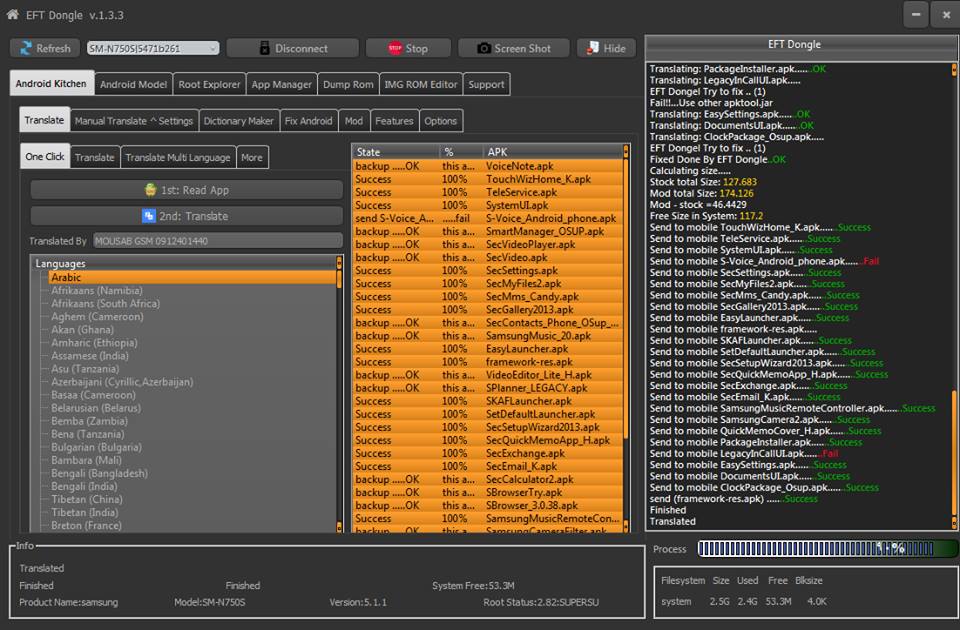Image resolution: width=960 pixels, height=630 pixels.
Task: Click the APK table vertical scrollbar
Action: coord(626,338)
